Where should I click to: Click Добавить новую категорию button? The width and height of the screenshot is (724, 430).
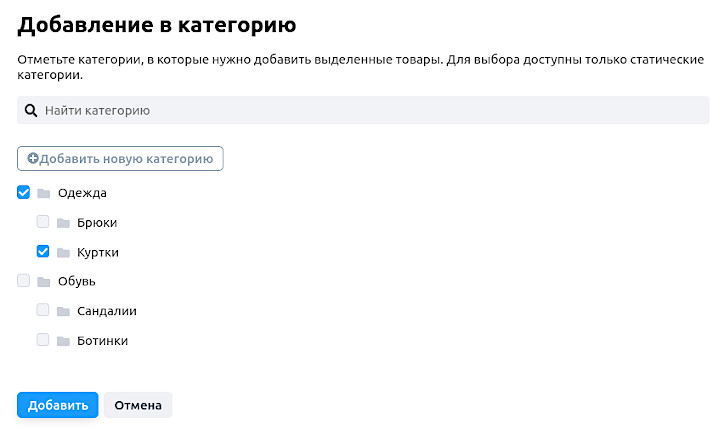pyautogui.click(x=120, y=159)
